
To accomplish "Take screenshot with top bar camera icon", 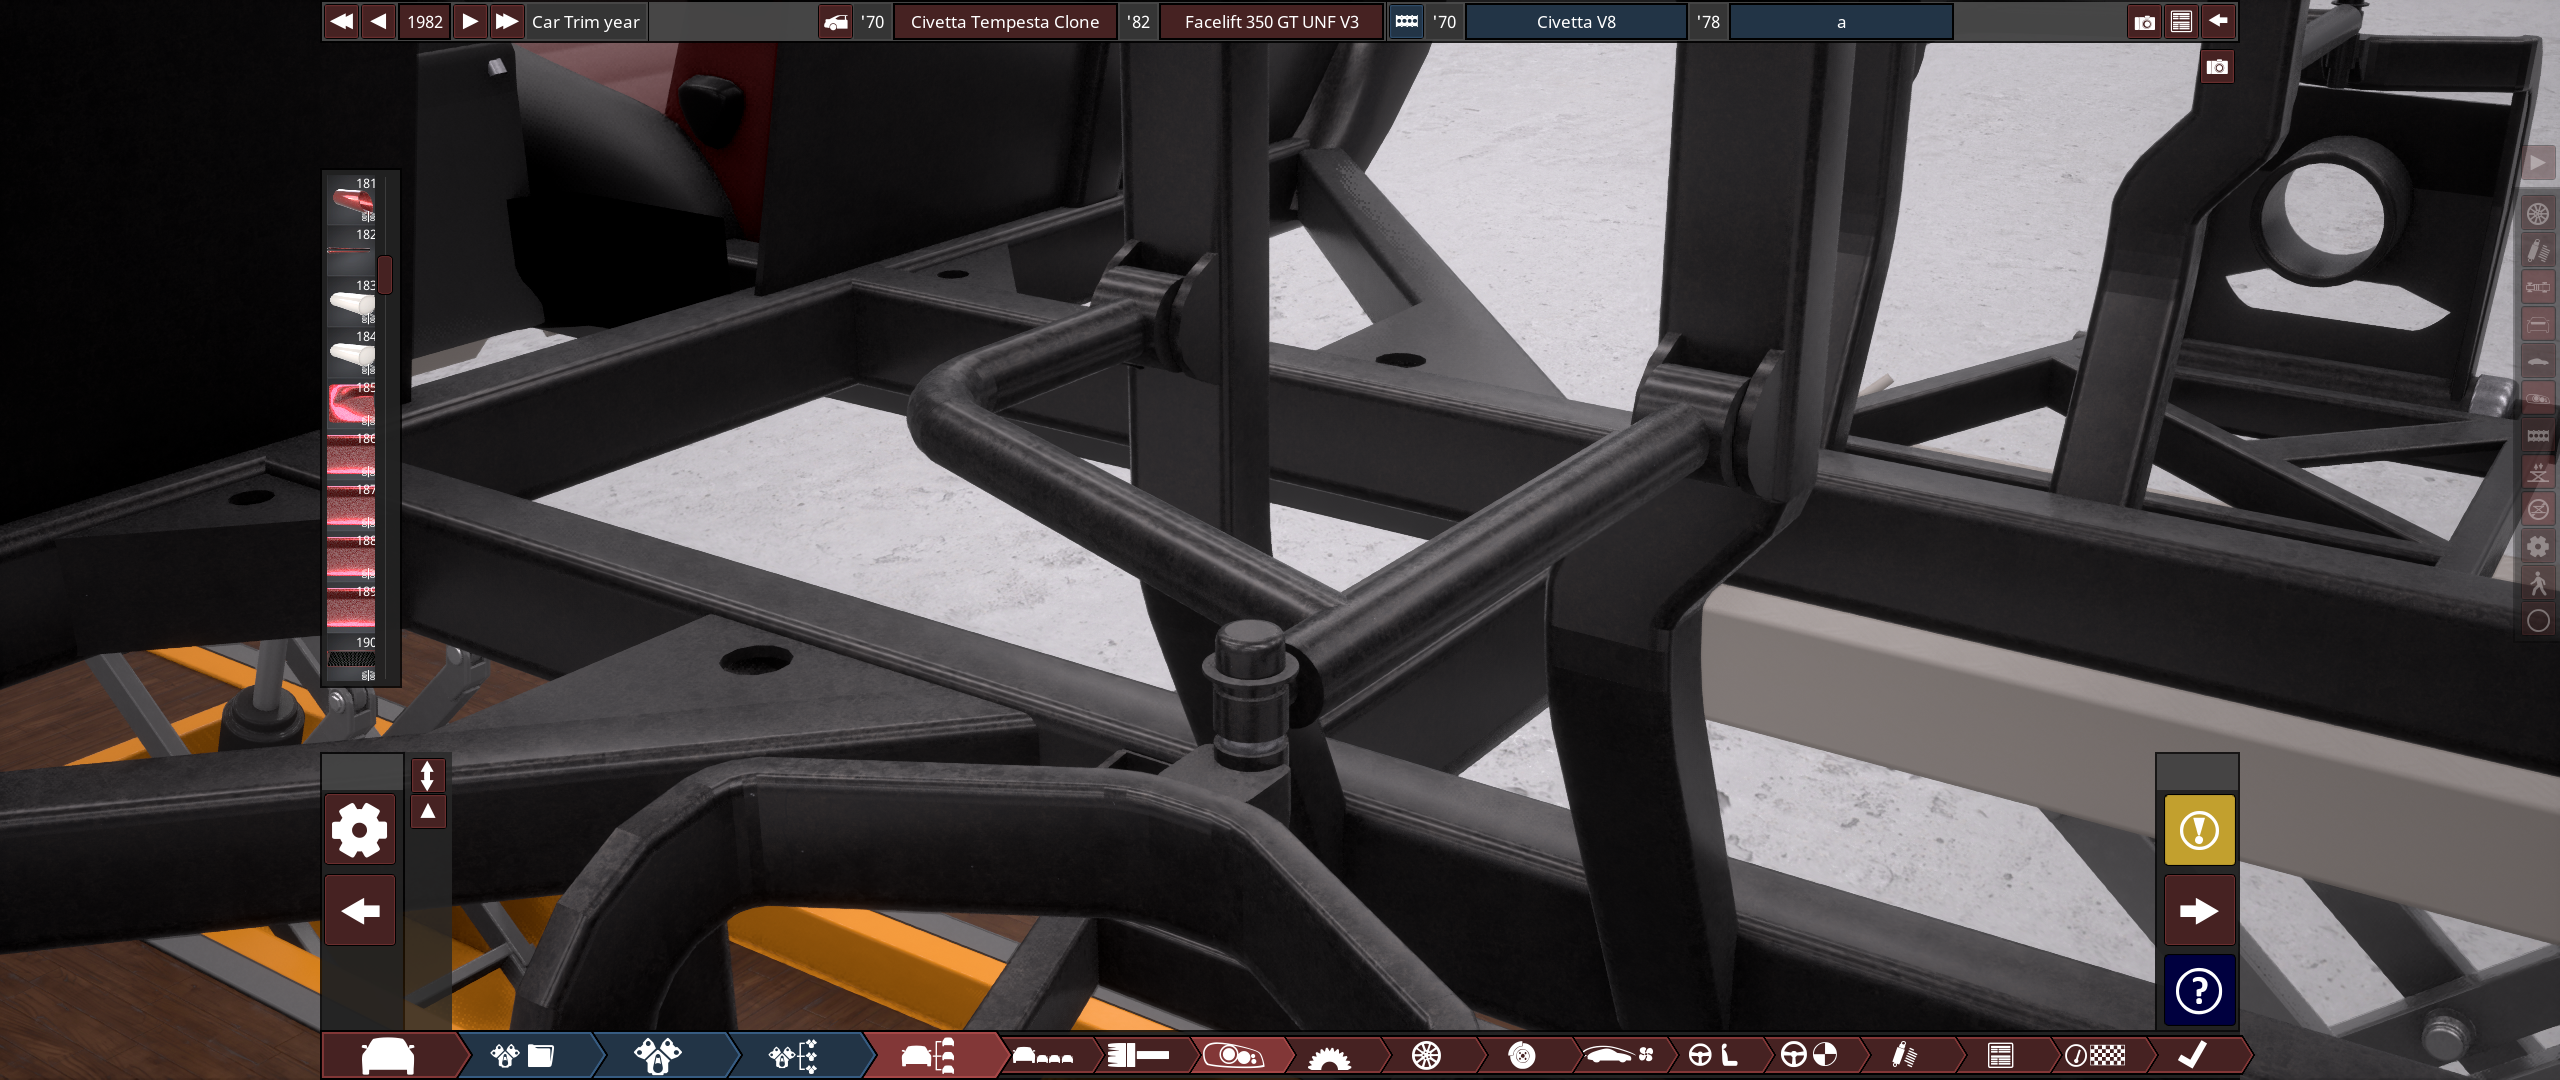I will click(2144, 22).
